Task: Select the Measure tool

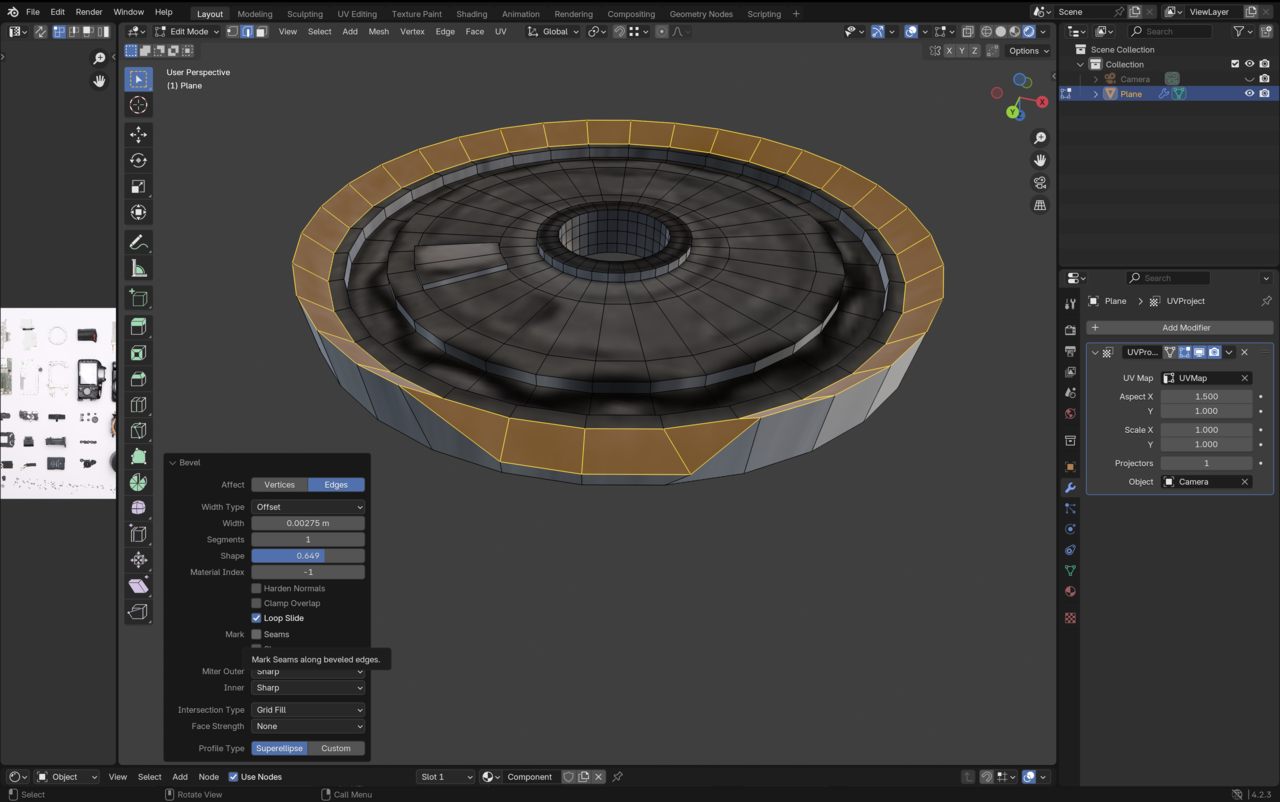Action: click(139, 268)
